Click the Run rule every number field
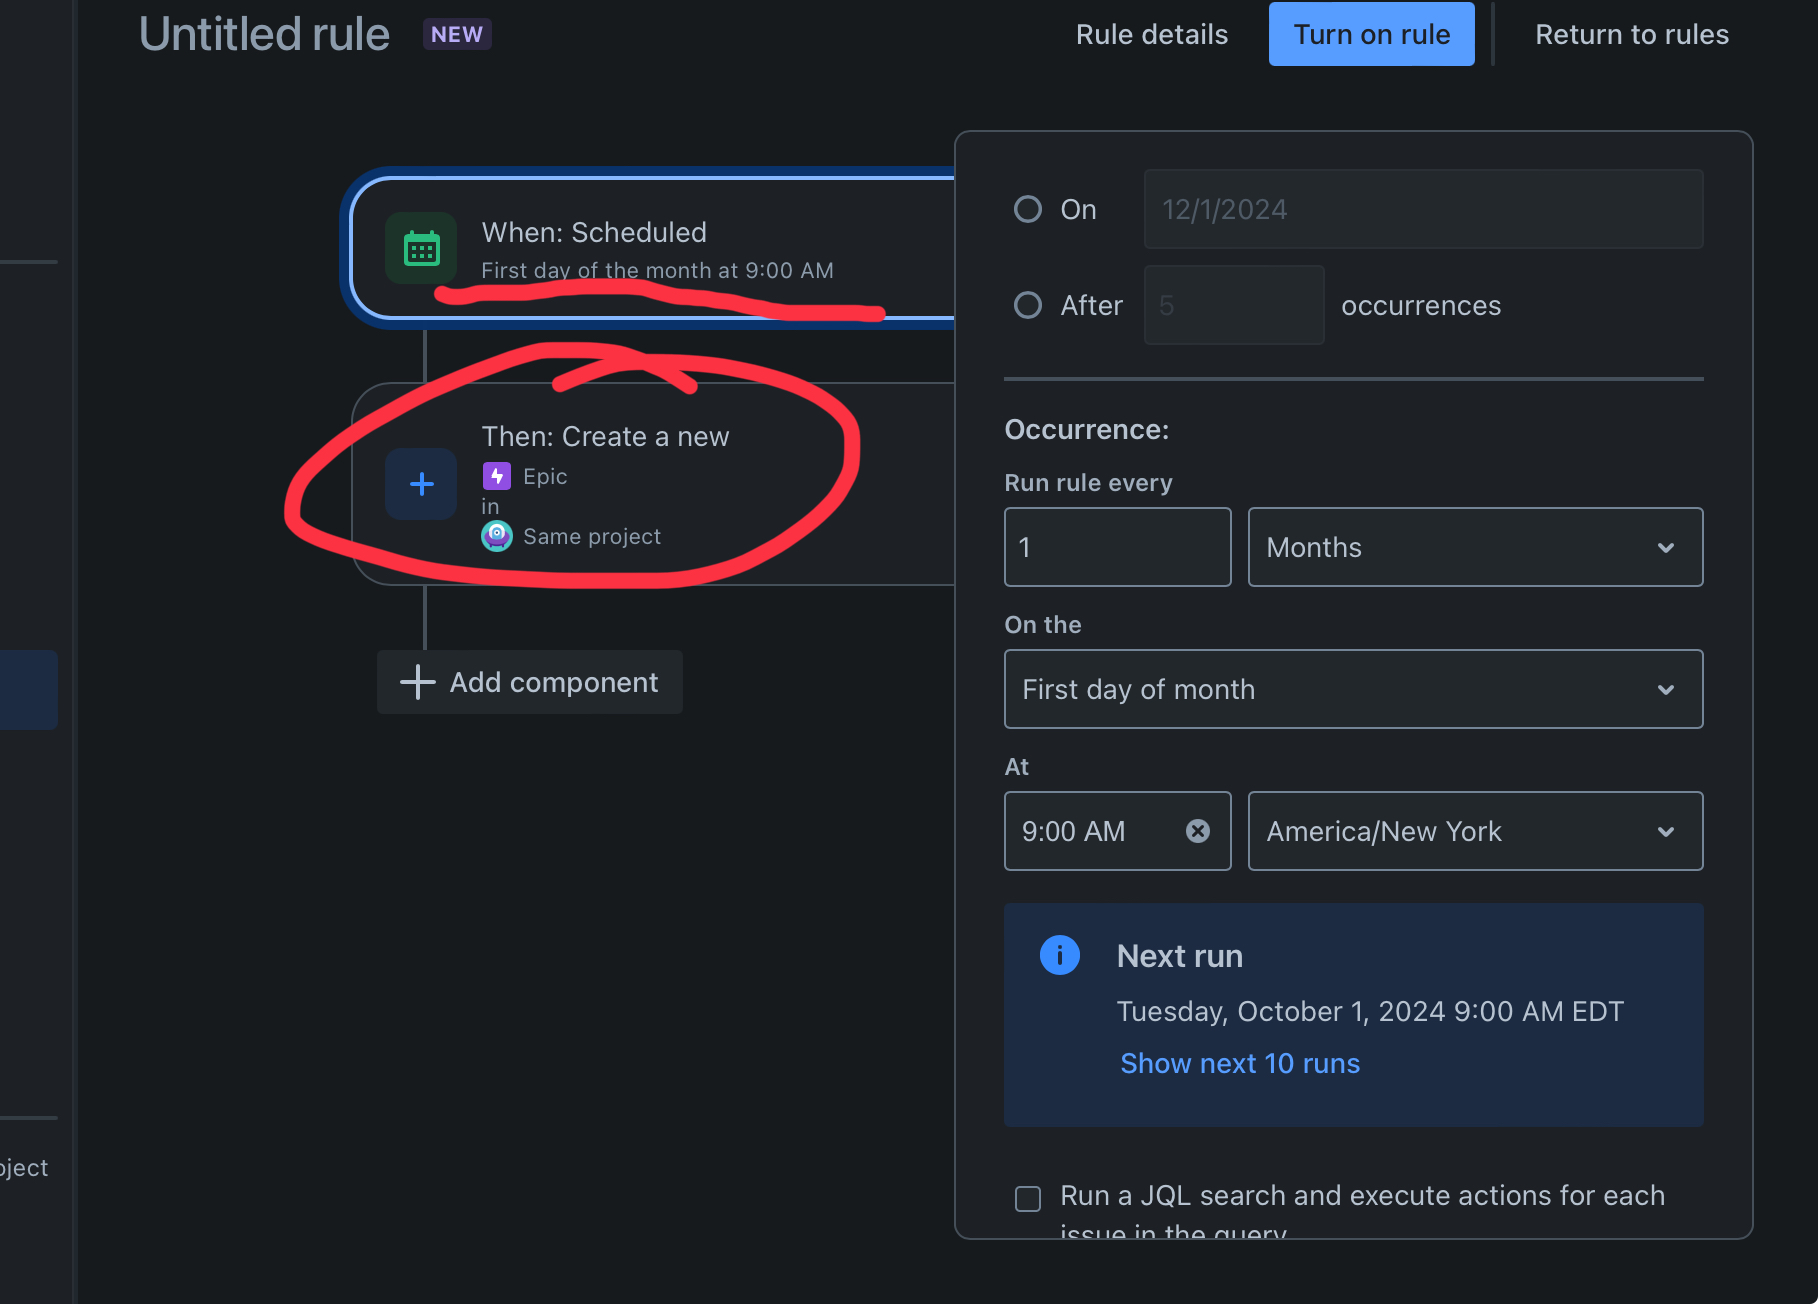This screenshot has height=1304, width=1818. coord(1116,547)
